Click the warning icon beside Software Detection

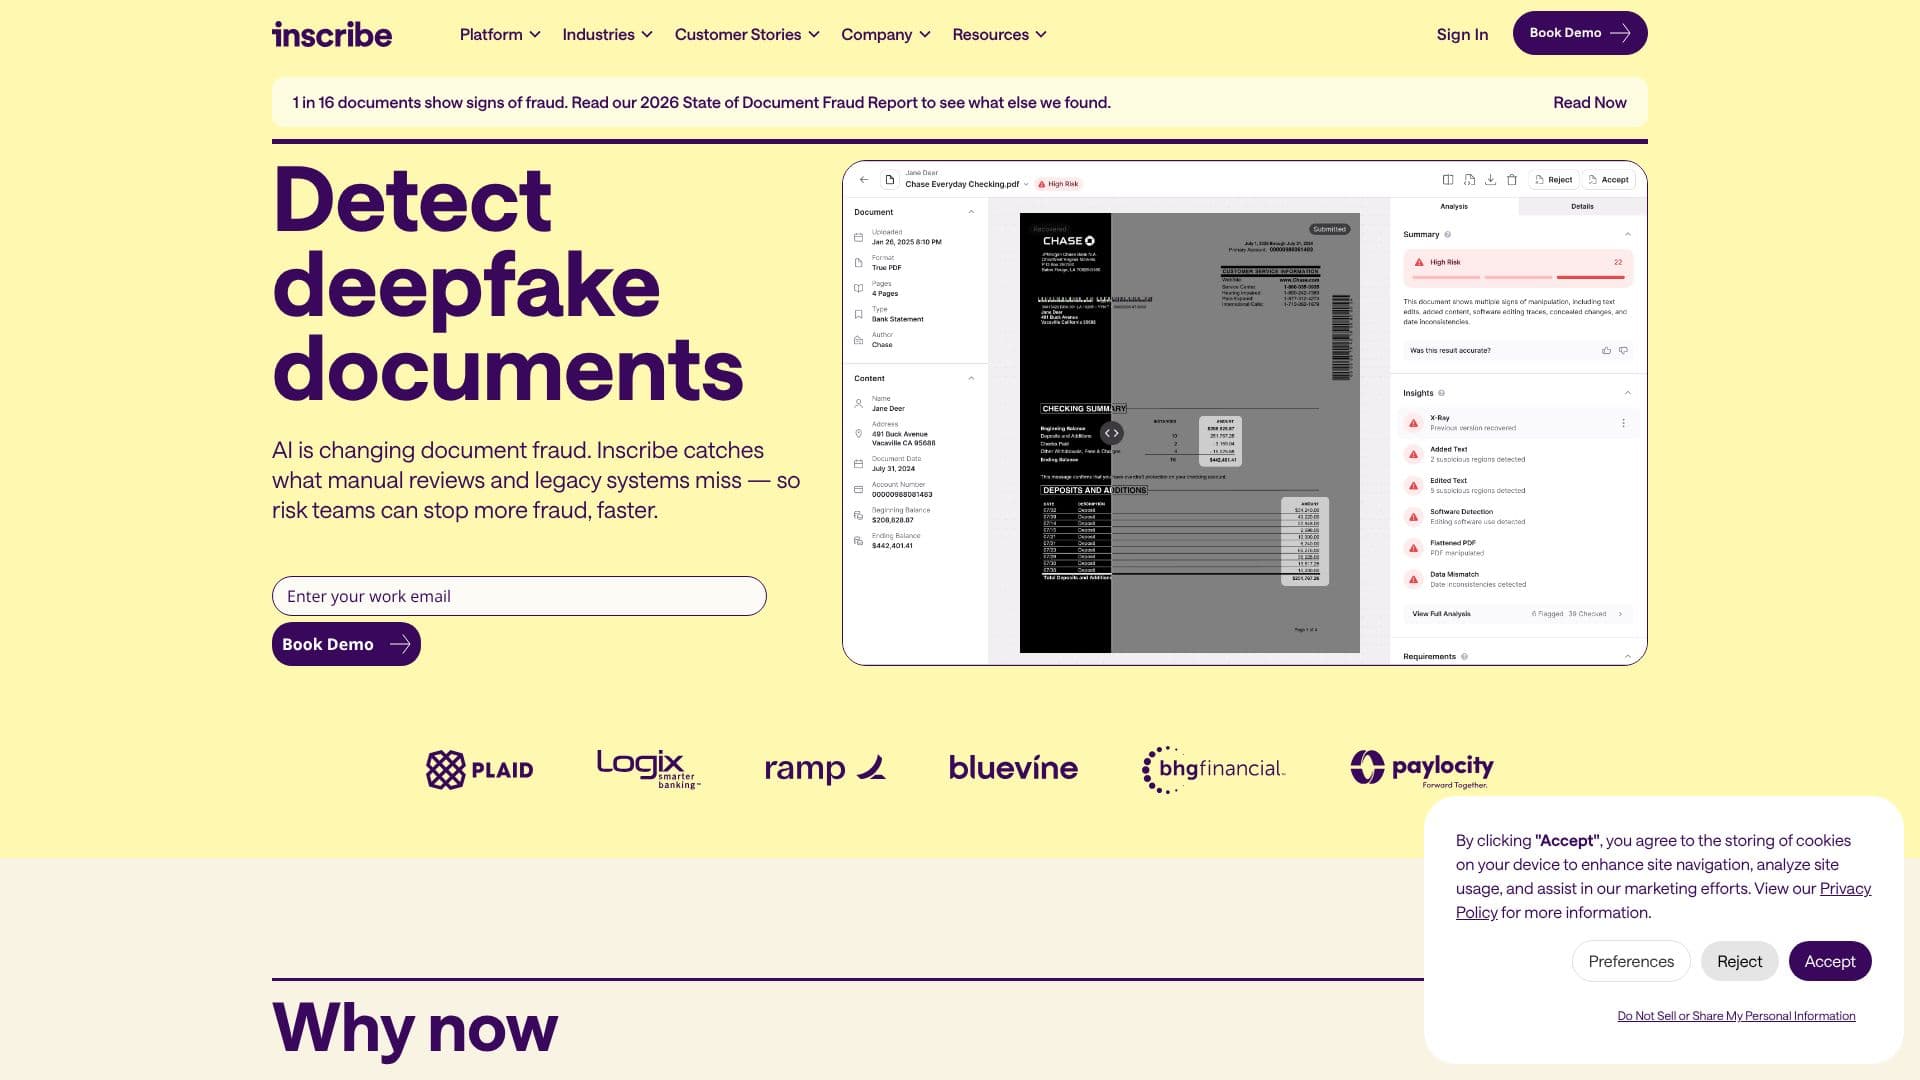pos(1413,517)
